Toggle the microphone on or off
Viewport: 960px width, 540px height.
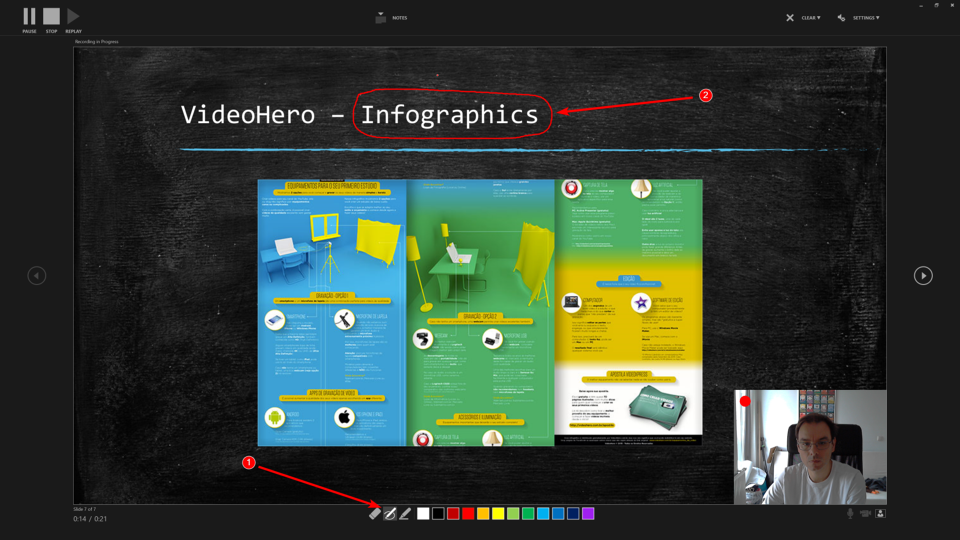pyautogui.click(x=850, y=514)
